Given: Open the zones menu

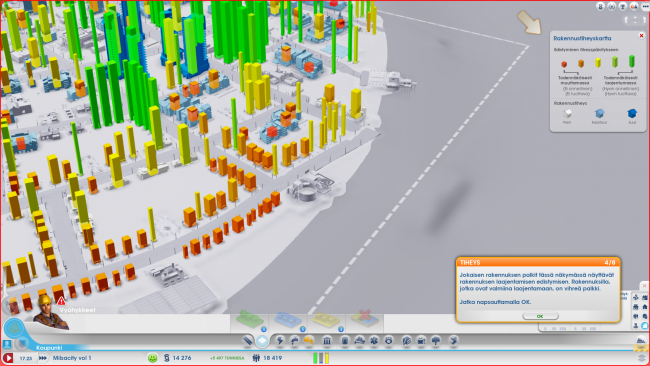Looking at the screenshot, I should coord(262,341).
